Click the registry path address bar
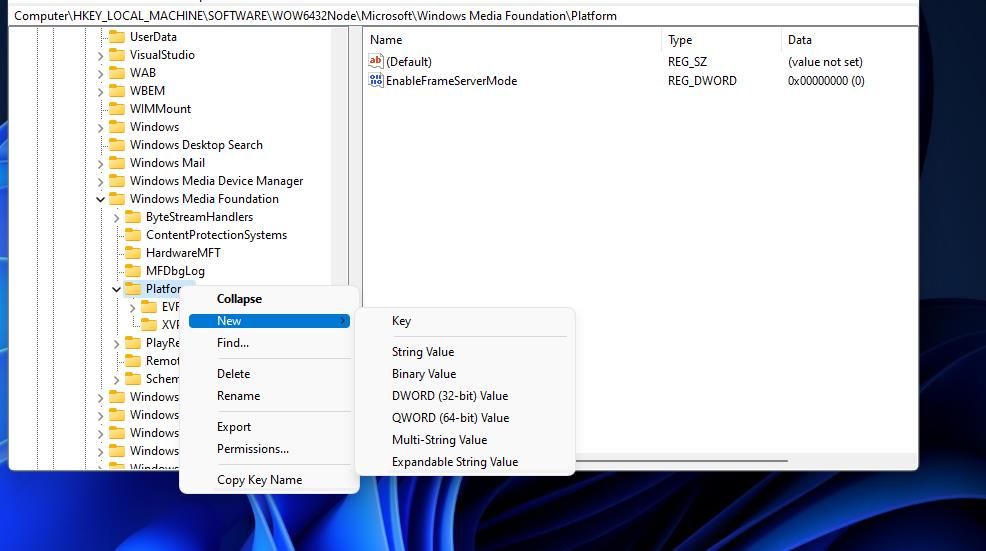 click(x=463, y=16)
